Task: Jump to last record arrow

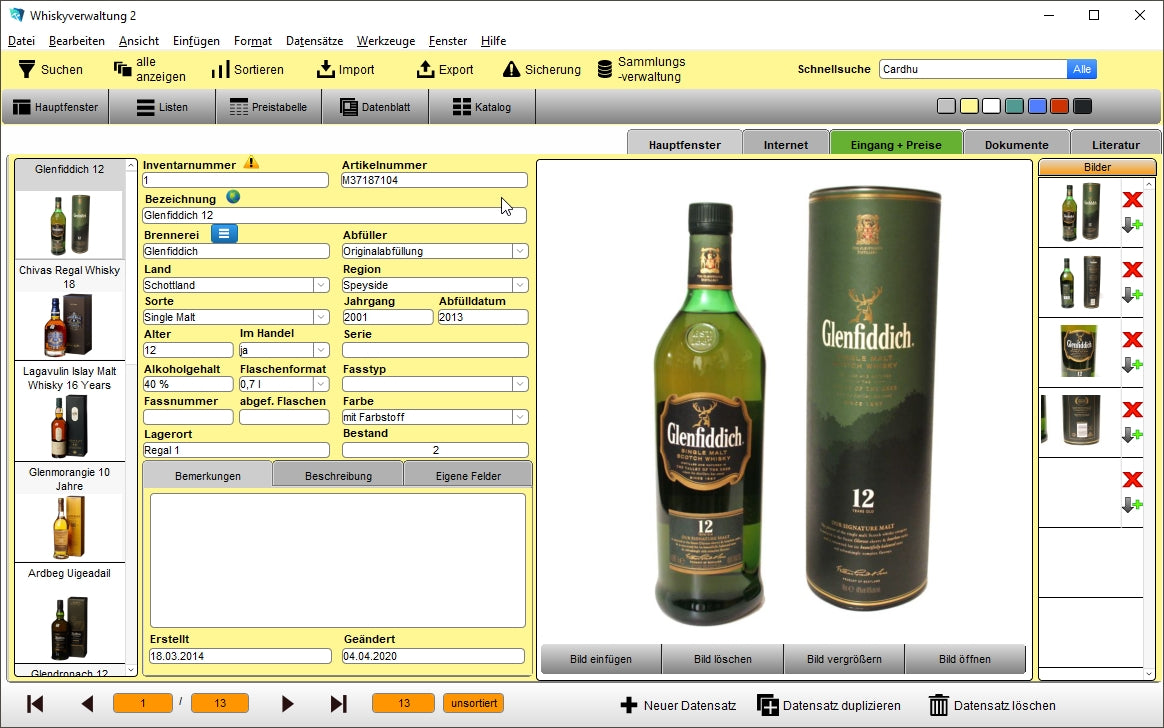Action: tap(338, 704)
